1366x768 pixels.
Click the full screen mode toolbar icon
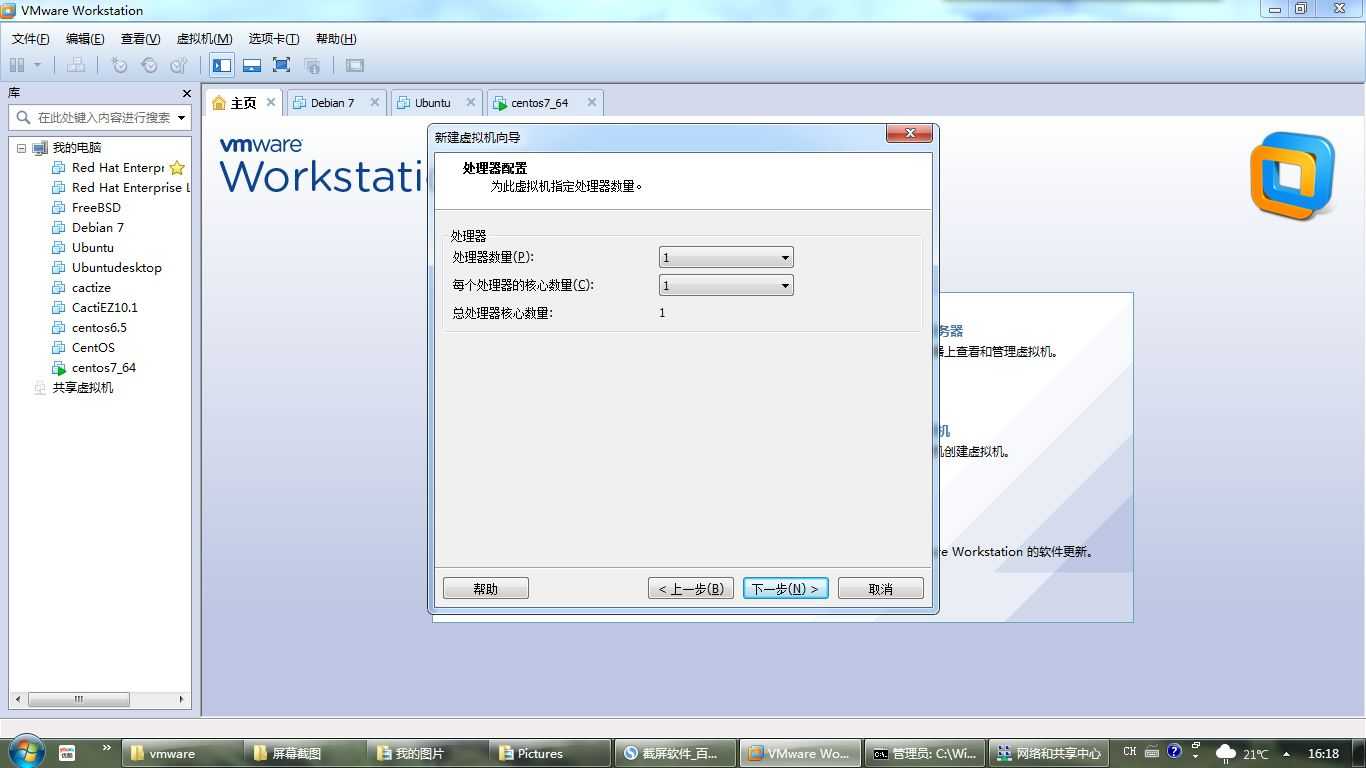282,65
